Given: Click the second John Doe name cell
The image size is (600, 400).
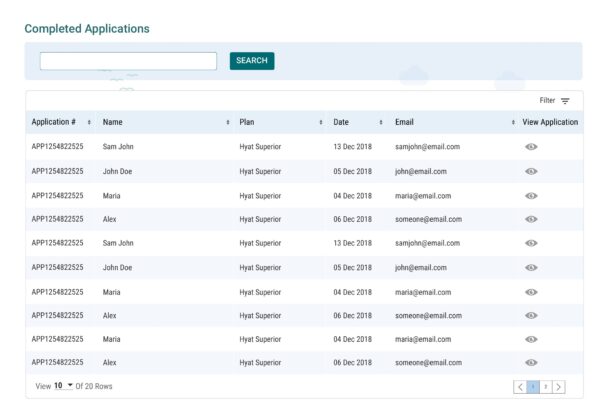Looking at the screenshot, I should click(x=117, y=268).
